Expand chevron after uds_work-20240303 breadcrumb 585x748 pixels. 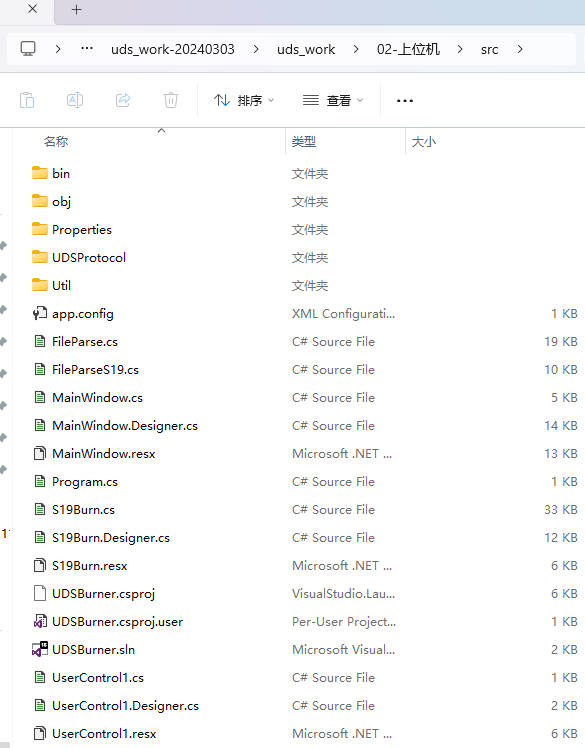pos(256,49)
